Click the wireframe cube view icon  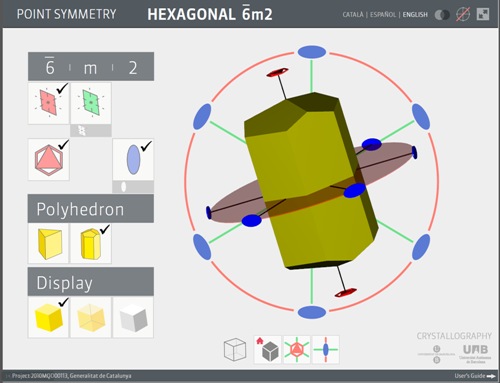point(235,349)
